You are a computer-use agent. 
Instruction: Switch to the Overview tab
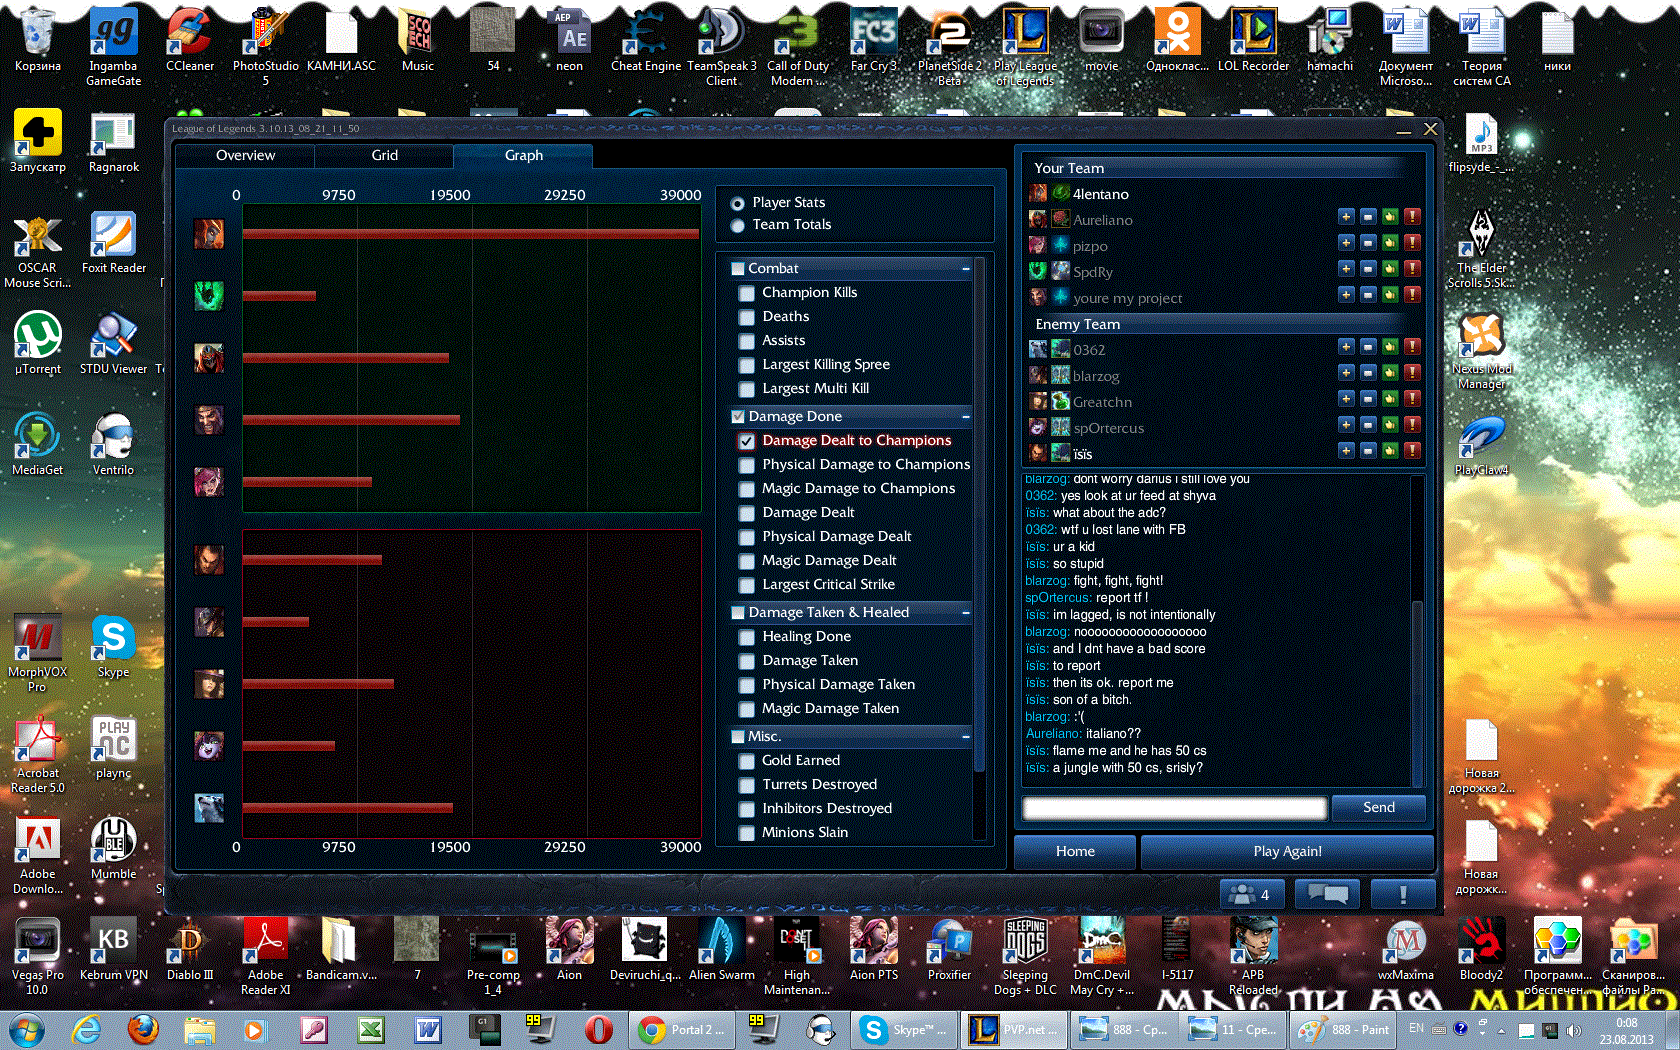pos(245,156)
